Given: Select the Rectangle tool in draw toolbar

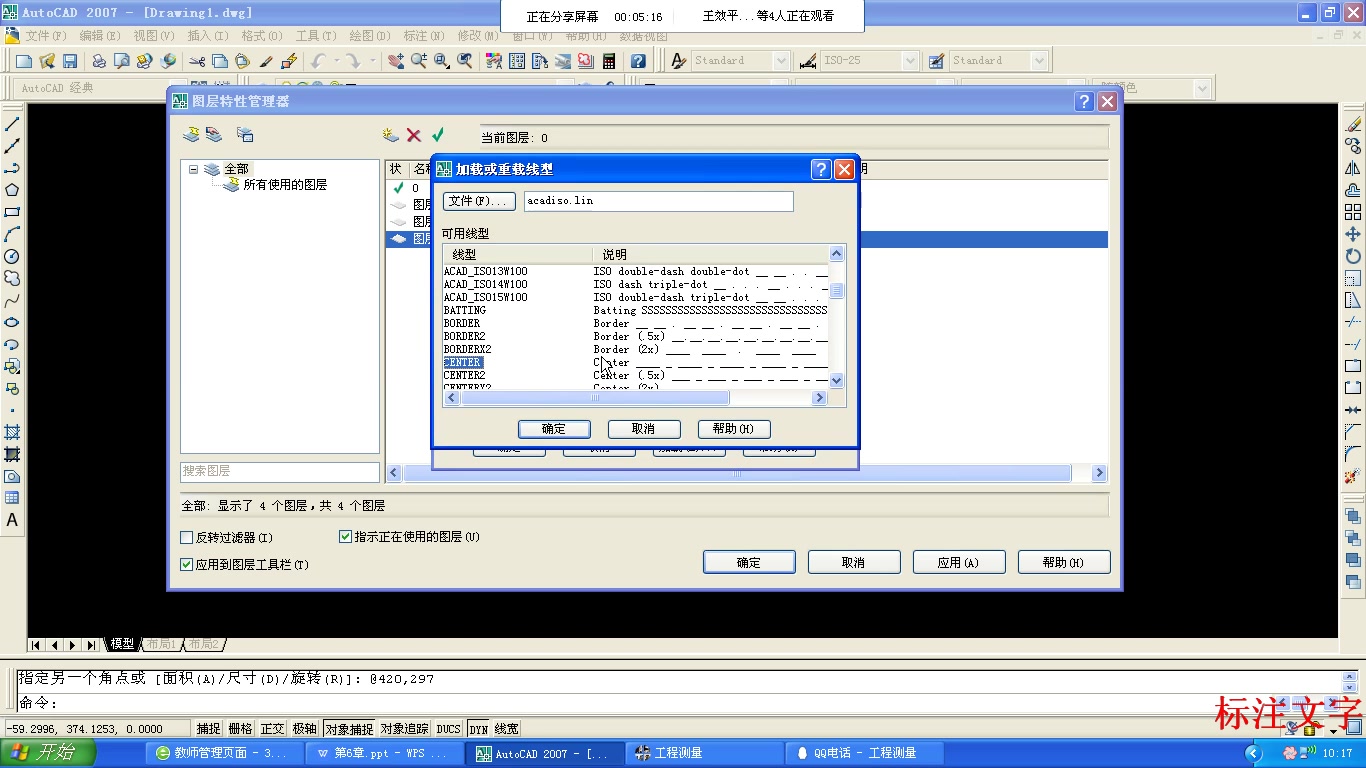Looking at the screenshot, I should click(x=12, y=212).
